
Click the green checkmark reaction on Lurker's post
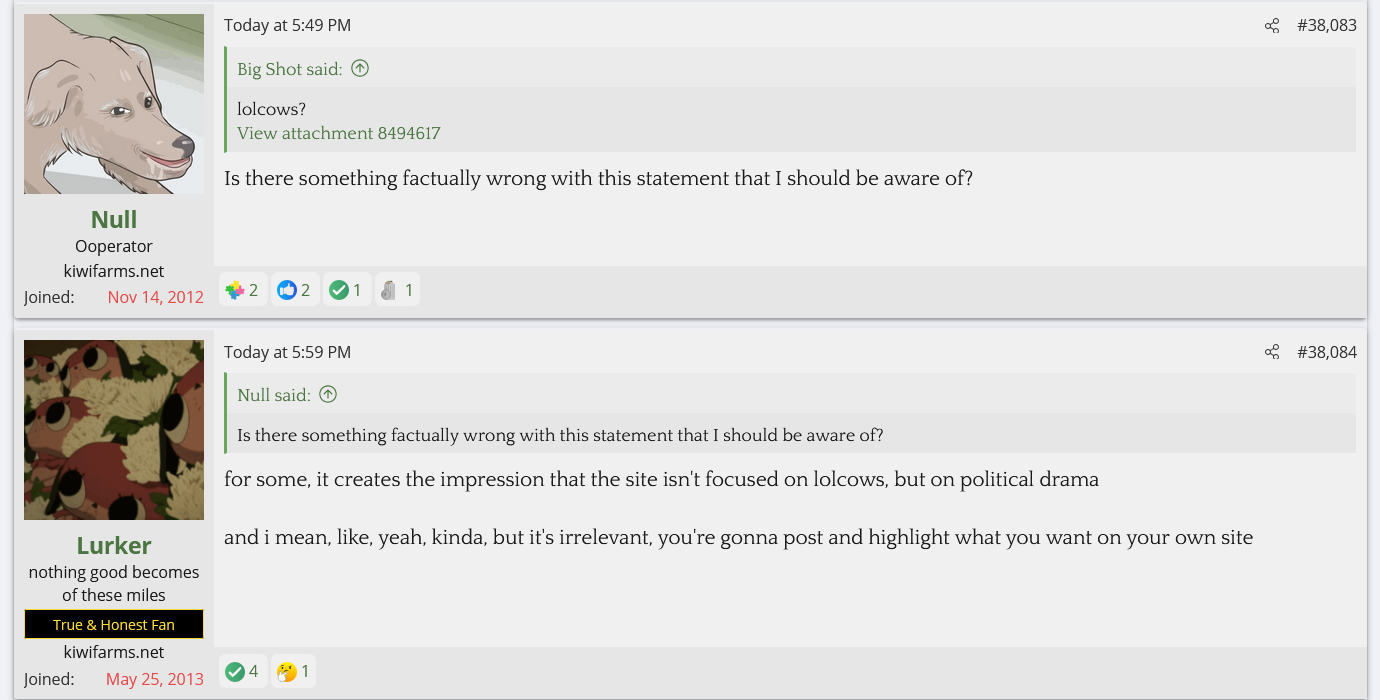point(235,671)
